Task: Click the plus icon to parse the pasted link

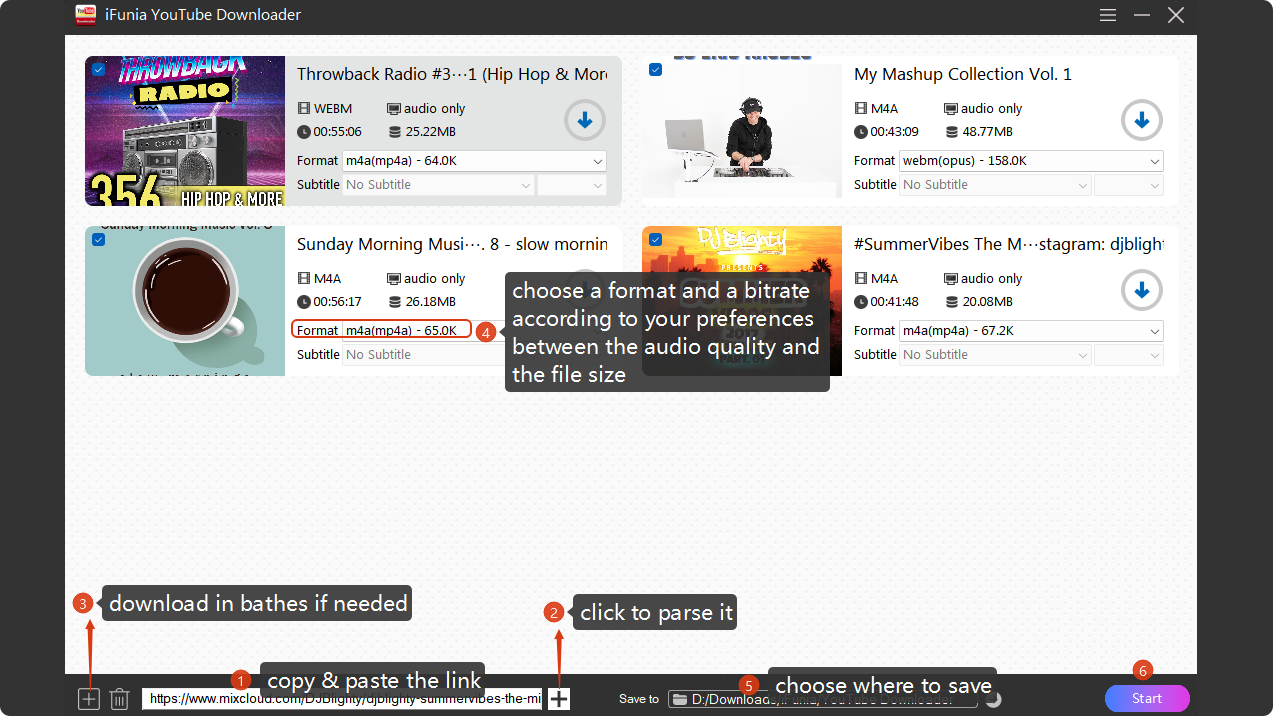Action: pos(557,698)
